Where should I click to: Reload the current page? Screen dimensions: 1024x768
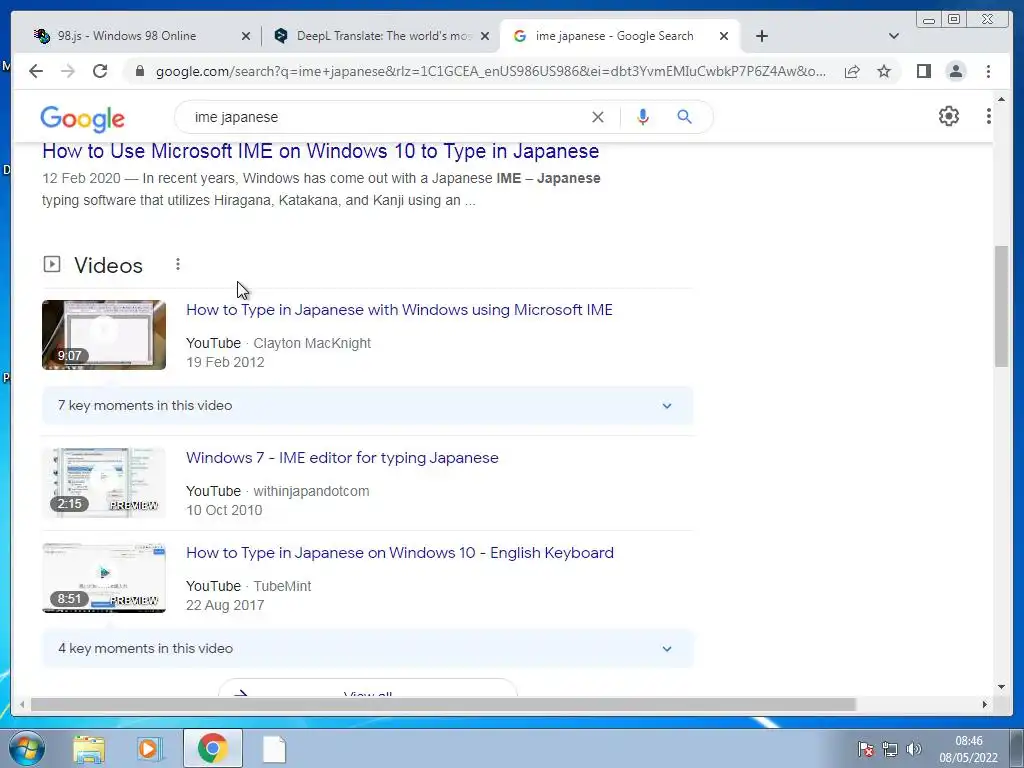point(100,71)
